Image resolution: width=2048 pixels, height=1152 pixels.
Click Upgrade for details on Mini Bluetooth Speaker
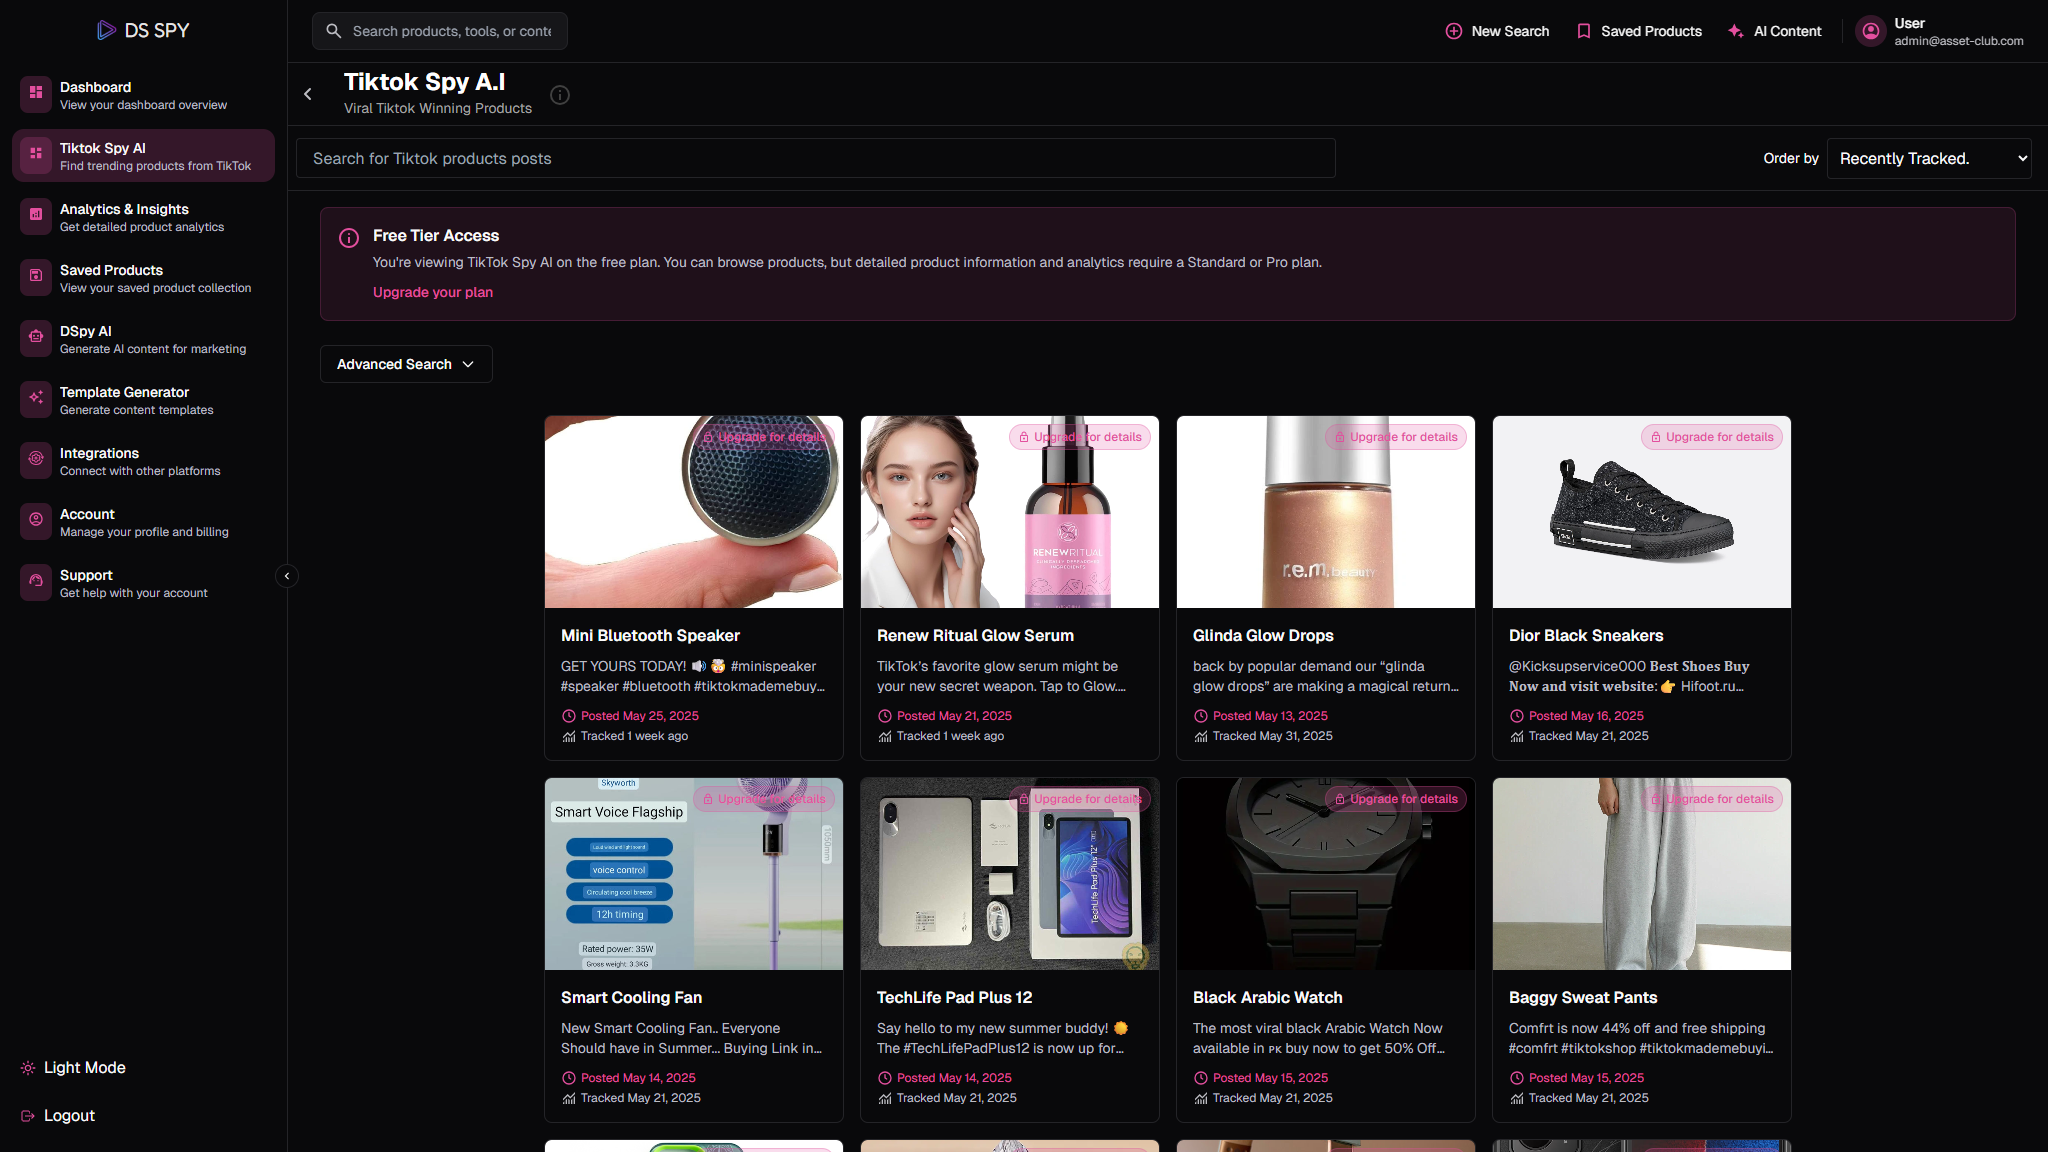coord(764,437)
